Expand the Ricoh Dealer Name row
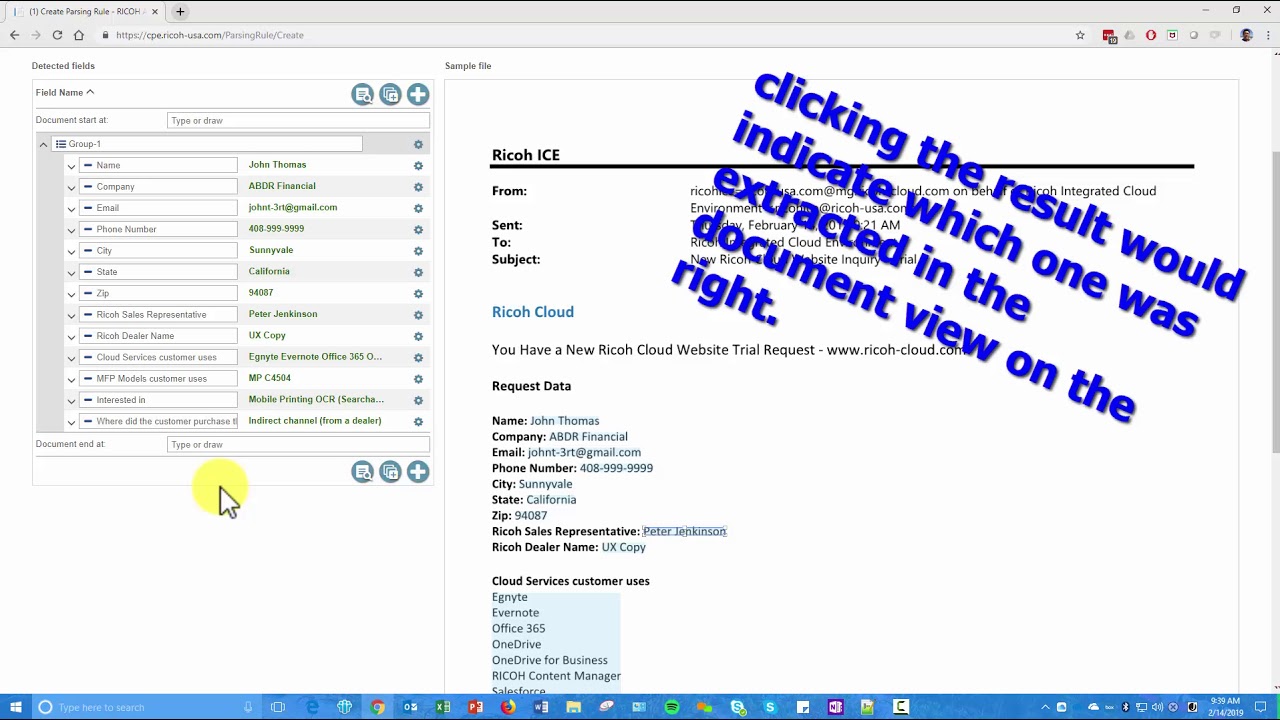 click(x=71, y=336)
